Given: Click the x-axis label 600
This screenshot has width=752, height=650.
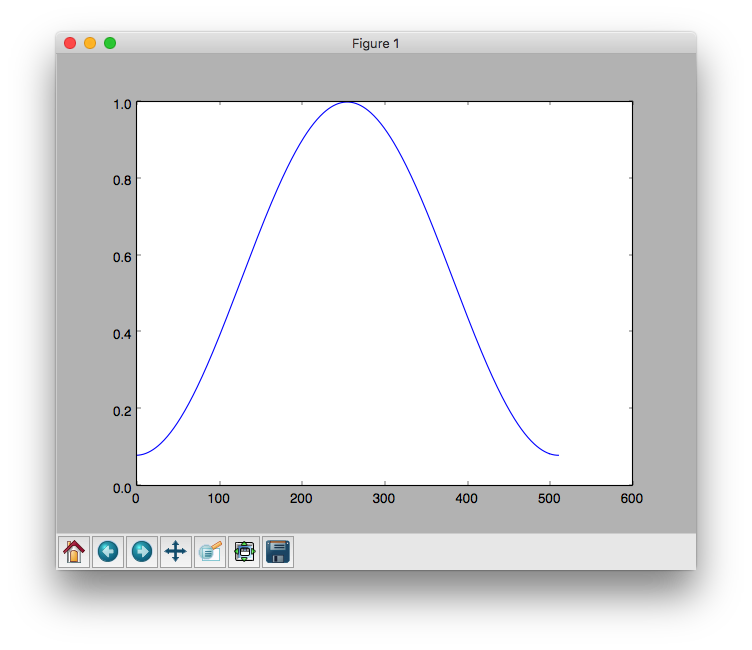Looking at the screenshot, I should coord(632,498).
